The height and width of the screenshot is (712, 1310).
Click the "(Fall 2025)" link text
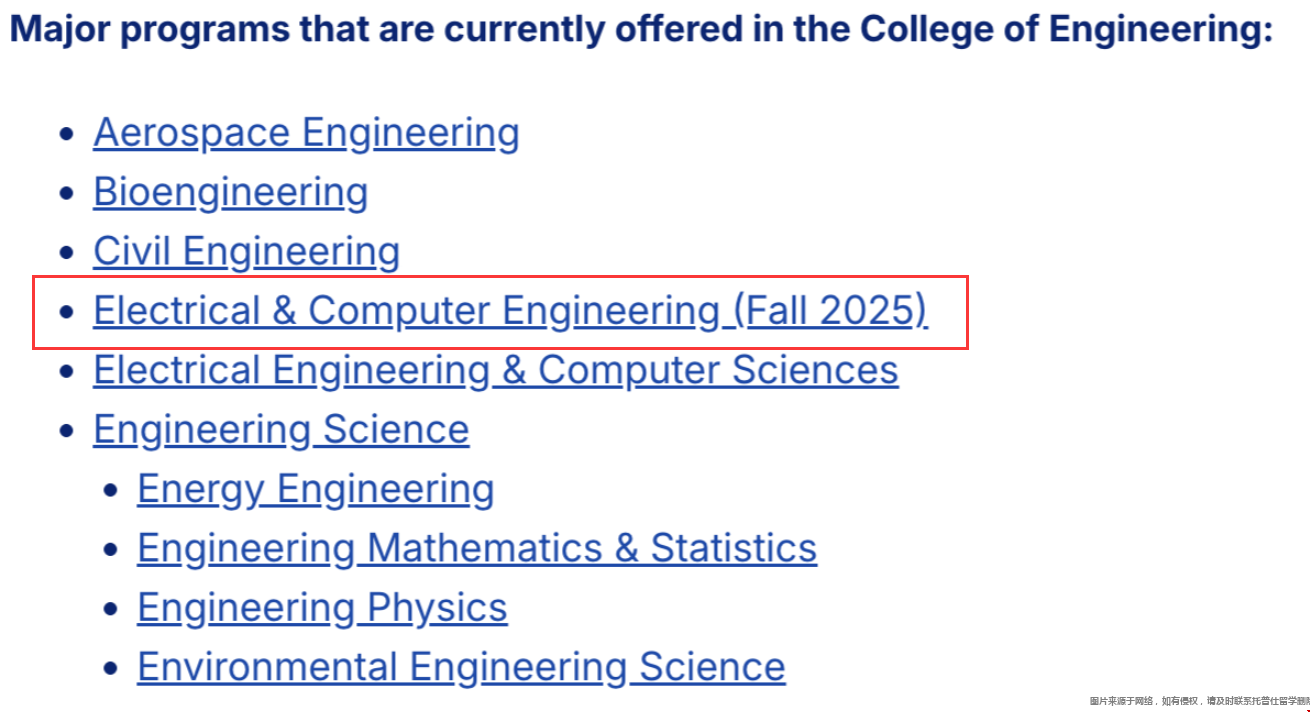point(831,311)
